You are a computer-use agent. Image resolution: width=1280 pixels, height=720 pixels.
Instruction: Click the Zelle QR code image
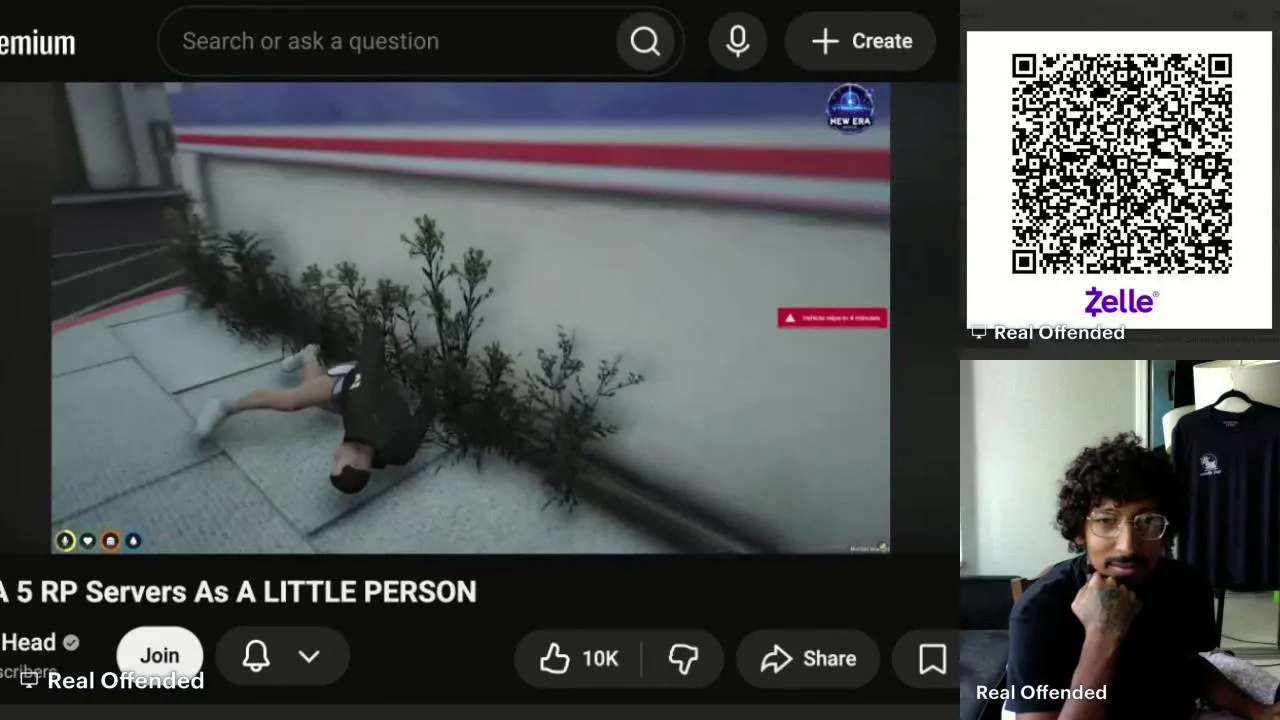(1121, 164)
